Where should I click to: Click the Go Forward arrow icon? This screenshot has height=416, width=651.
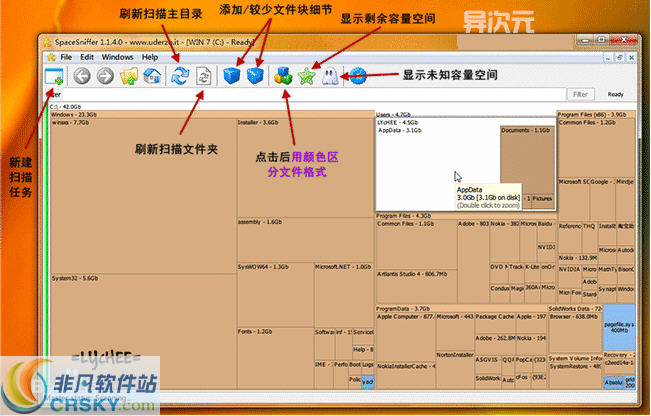click(105, 76)
